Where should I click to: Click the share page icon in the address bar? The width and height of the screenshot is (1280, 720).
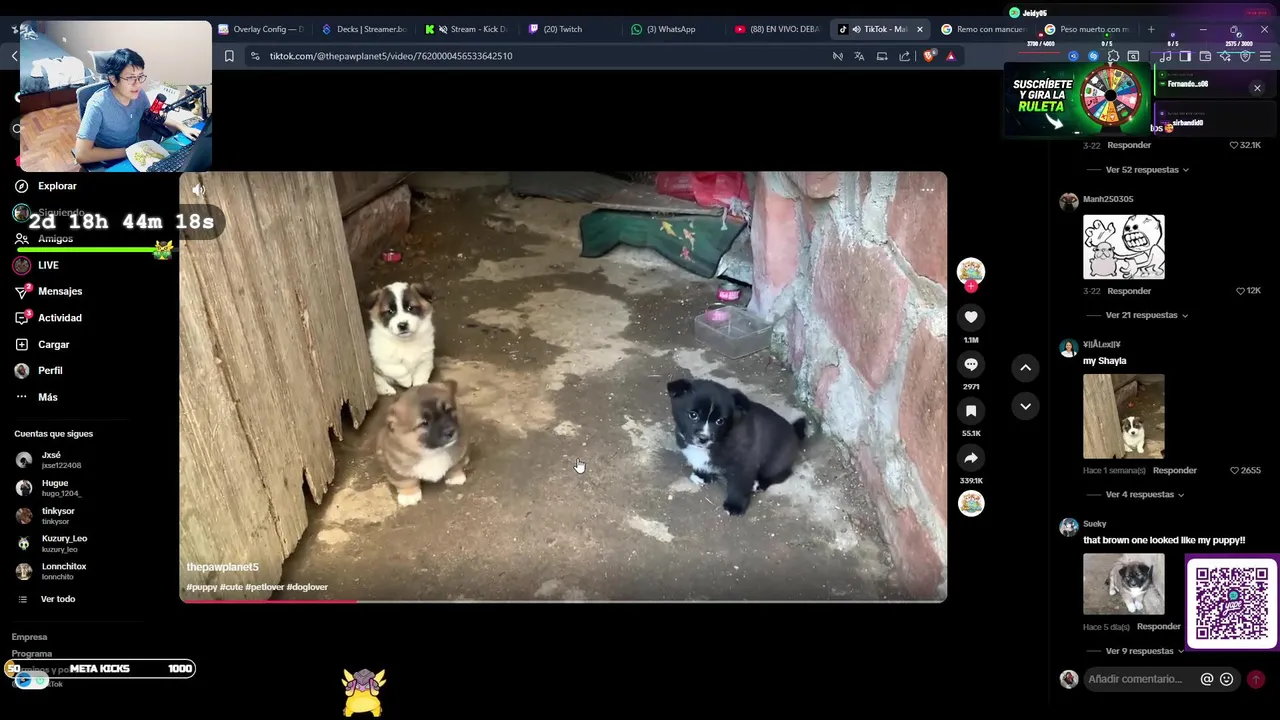point(904,56)
